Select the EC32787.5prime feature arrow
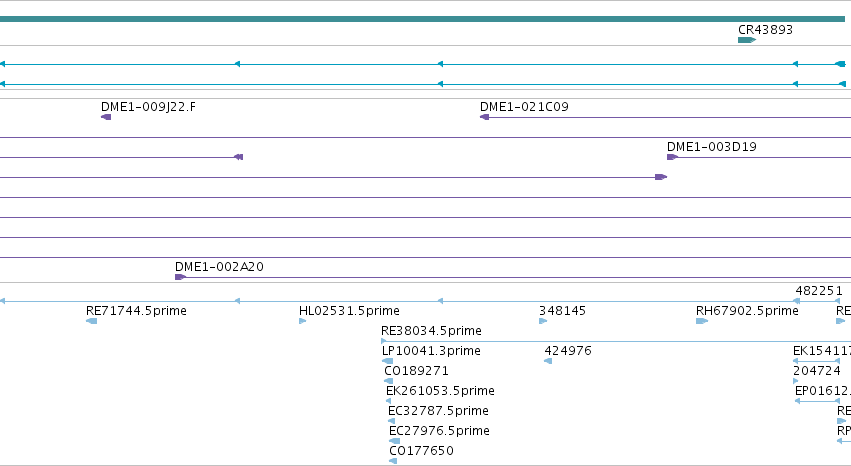851x466 pixels. point(391,421)
